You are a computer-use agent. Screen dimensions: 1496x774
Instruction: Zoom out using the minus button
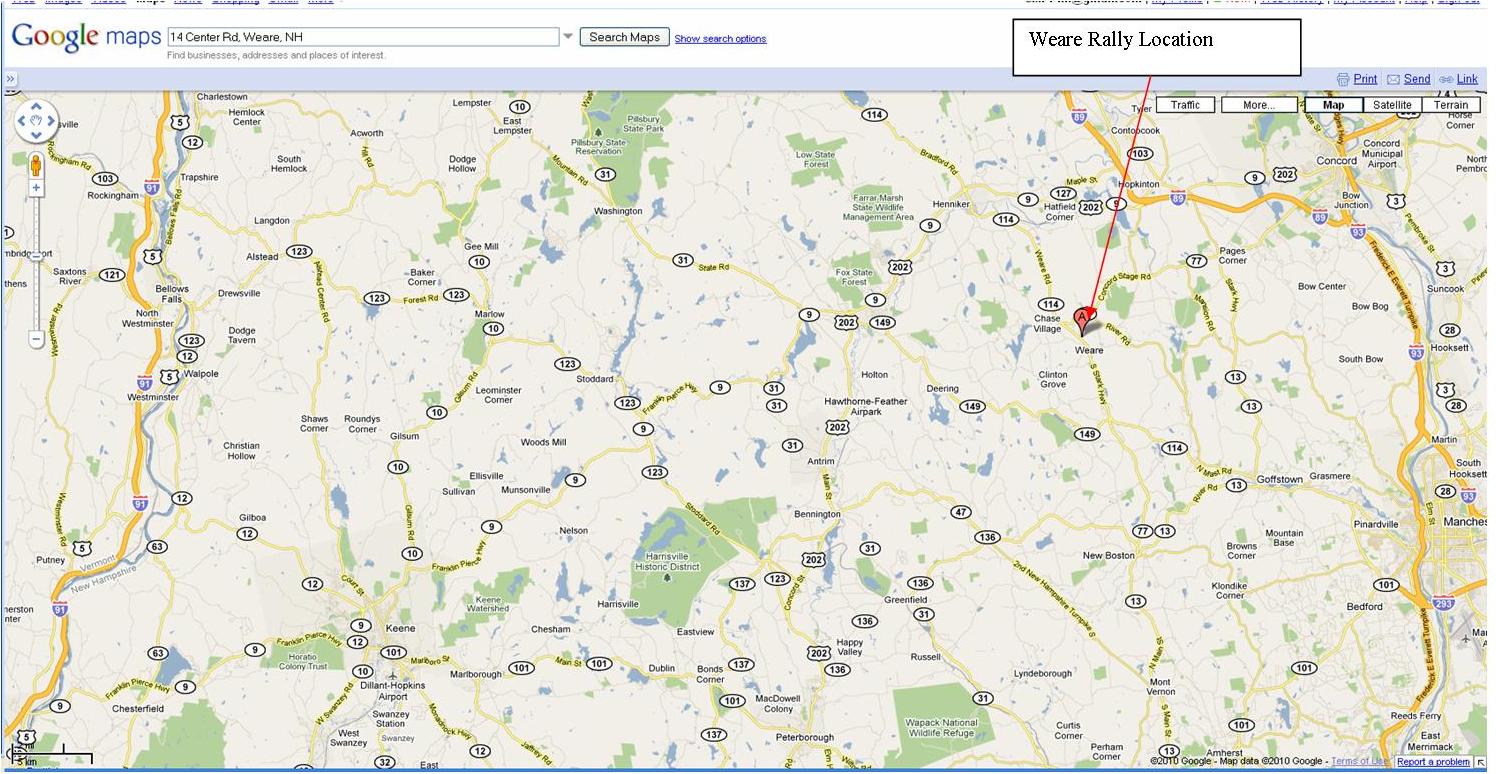click(x=37, y=339)
